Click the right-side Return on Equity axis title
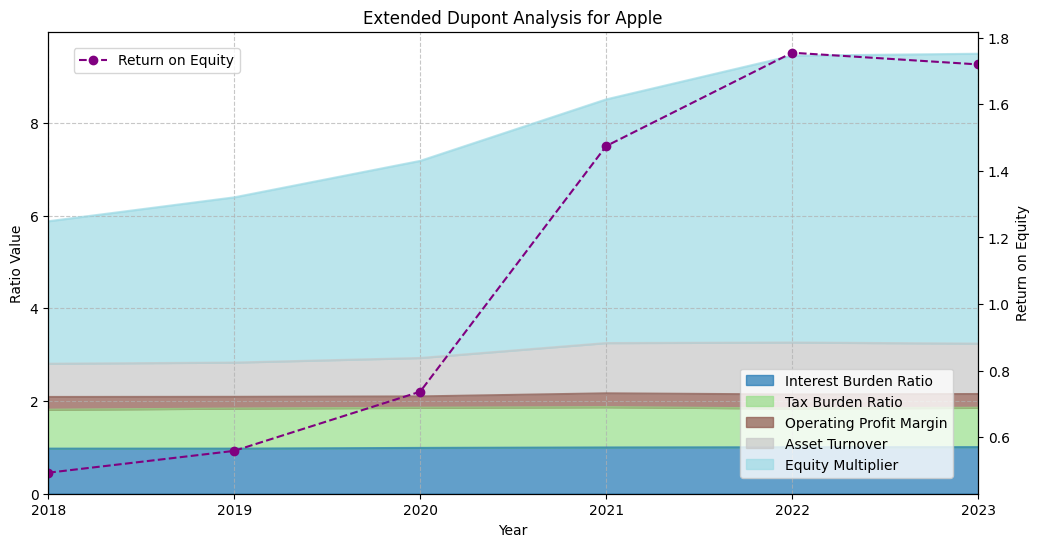This screenshot has width=1039, height=547. (1022, 264)
